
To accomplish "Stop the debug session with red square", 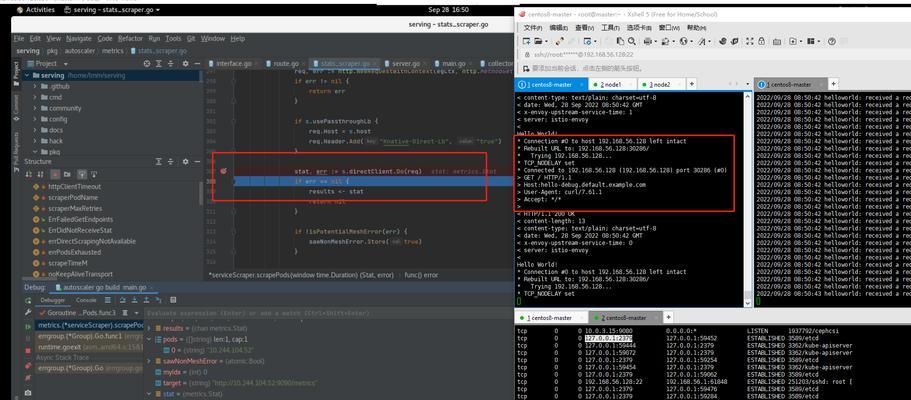I will (28, 351).
